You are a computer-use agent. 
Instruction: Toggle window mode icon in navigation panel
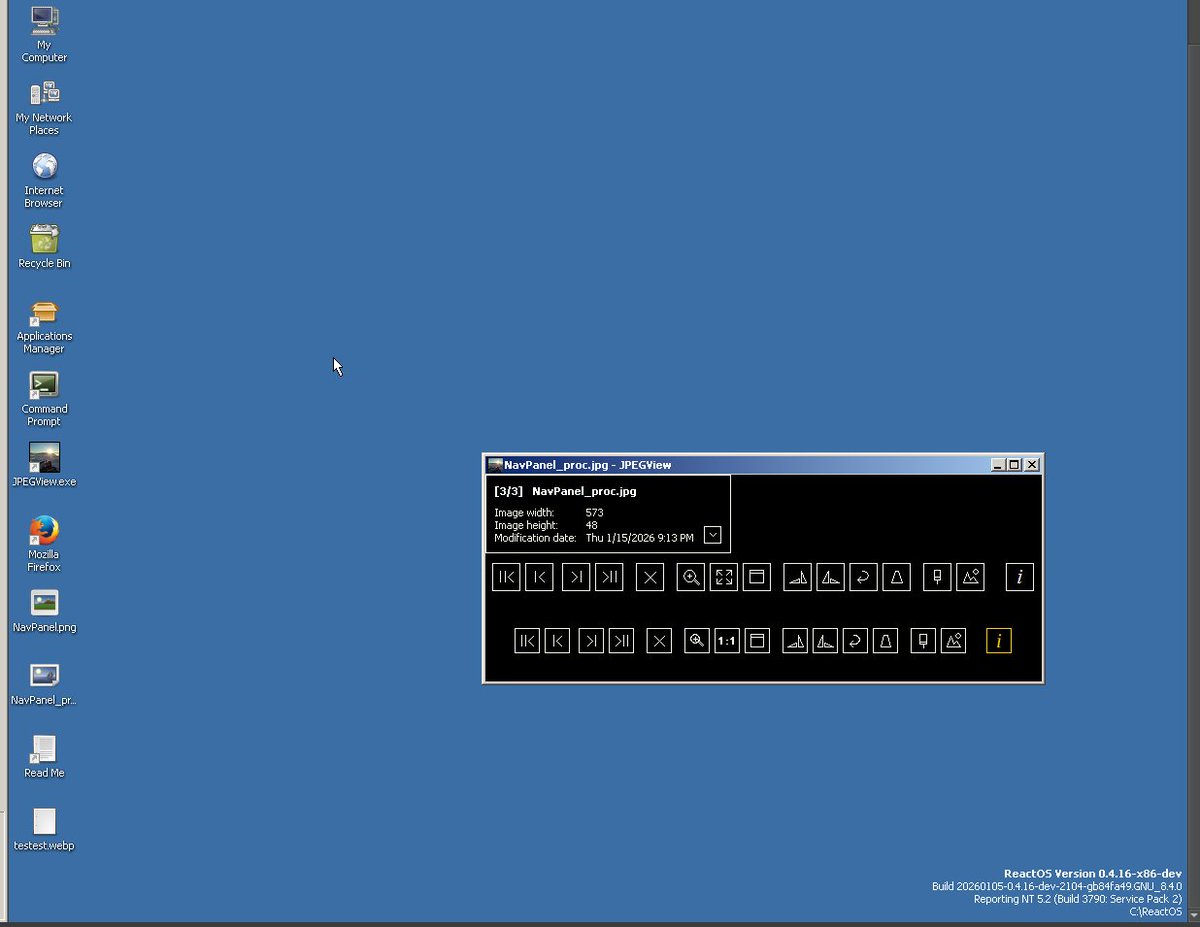click(x=757, y=641)
